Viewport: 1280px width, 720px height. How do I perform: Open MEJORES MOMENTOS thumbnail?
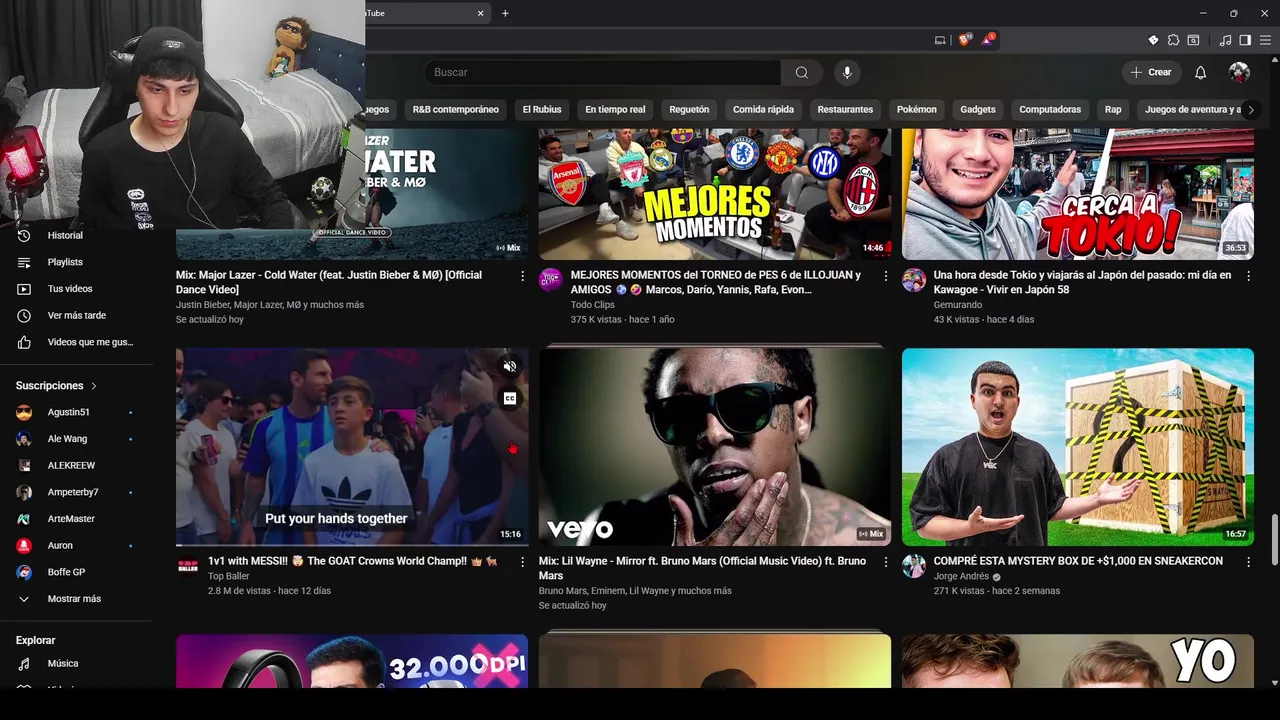[x=715, y=194]
